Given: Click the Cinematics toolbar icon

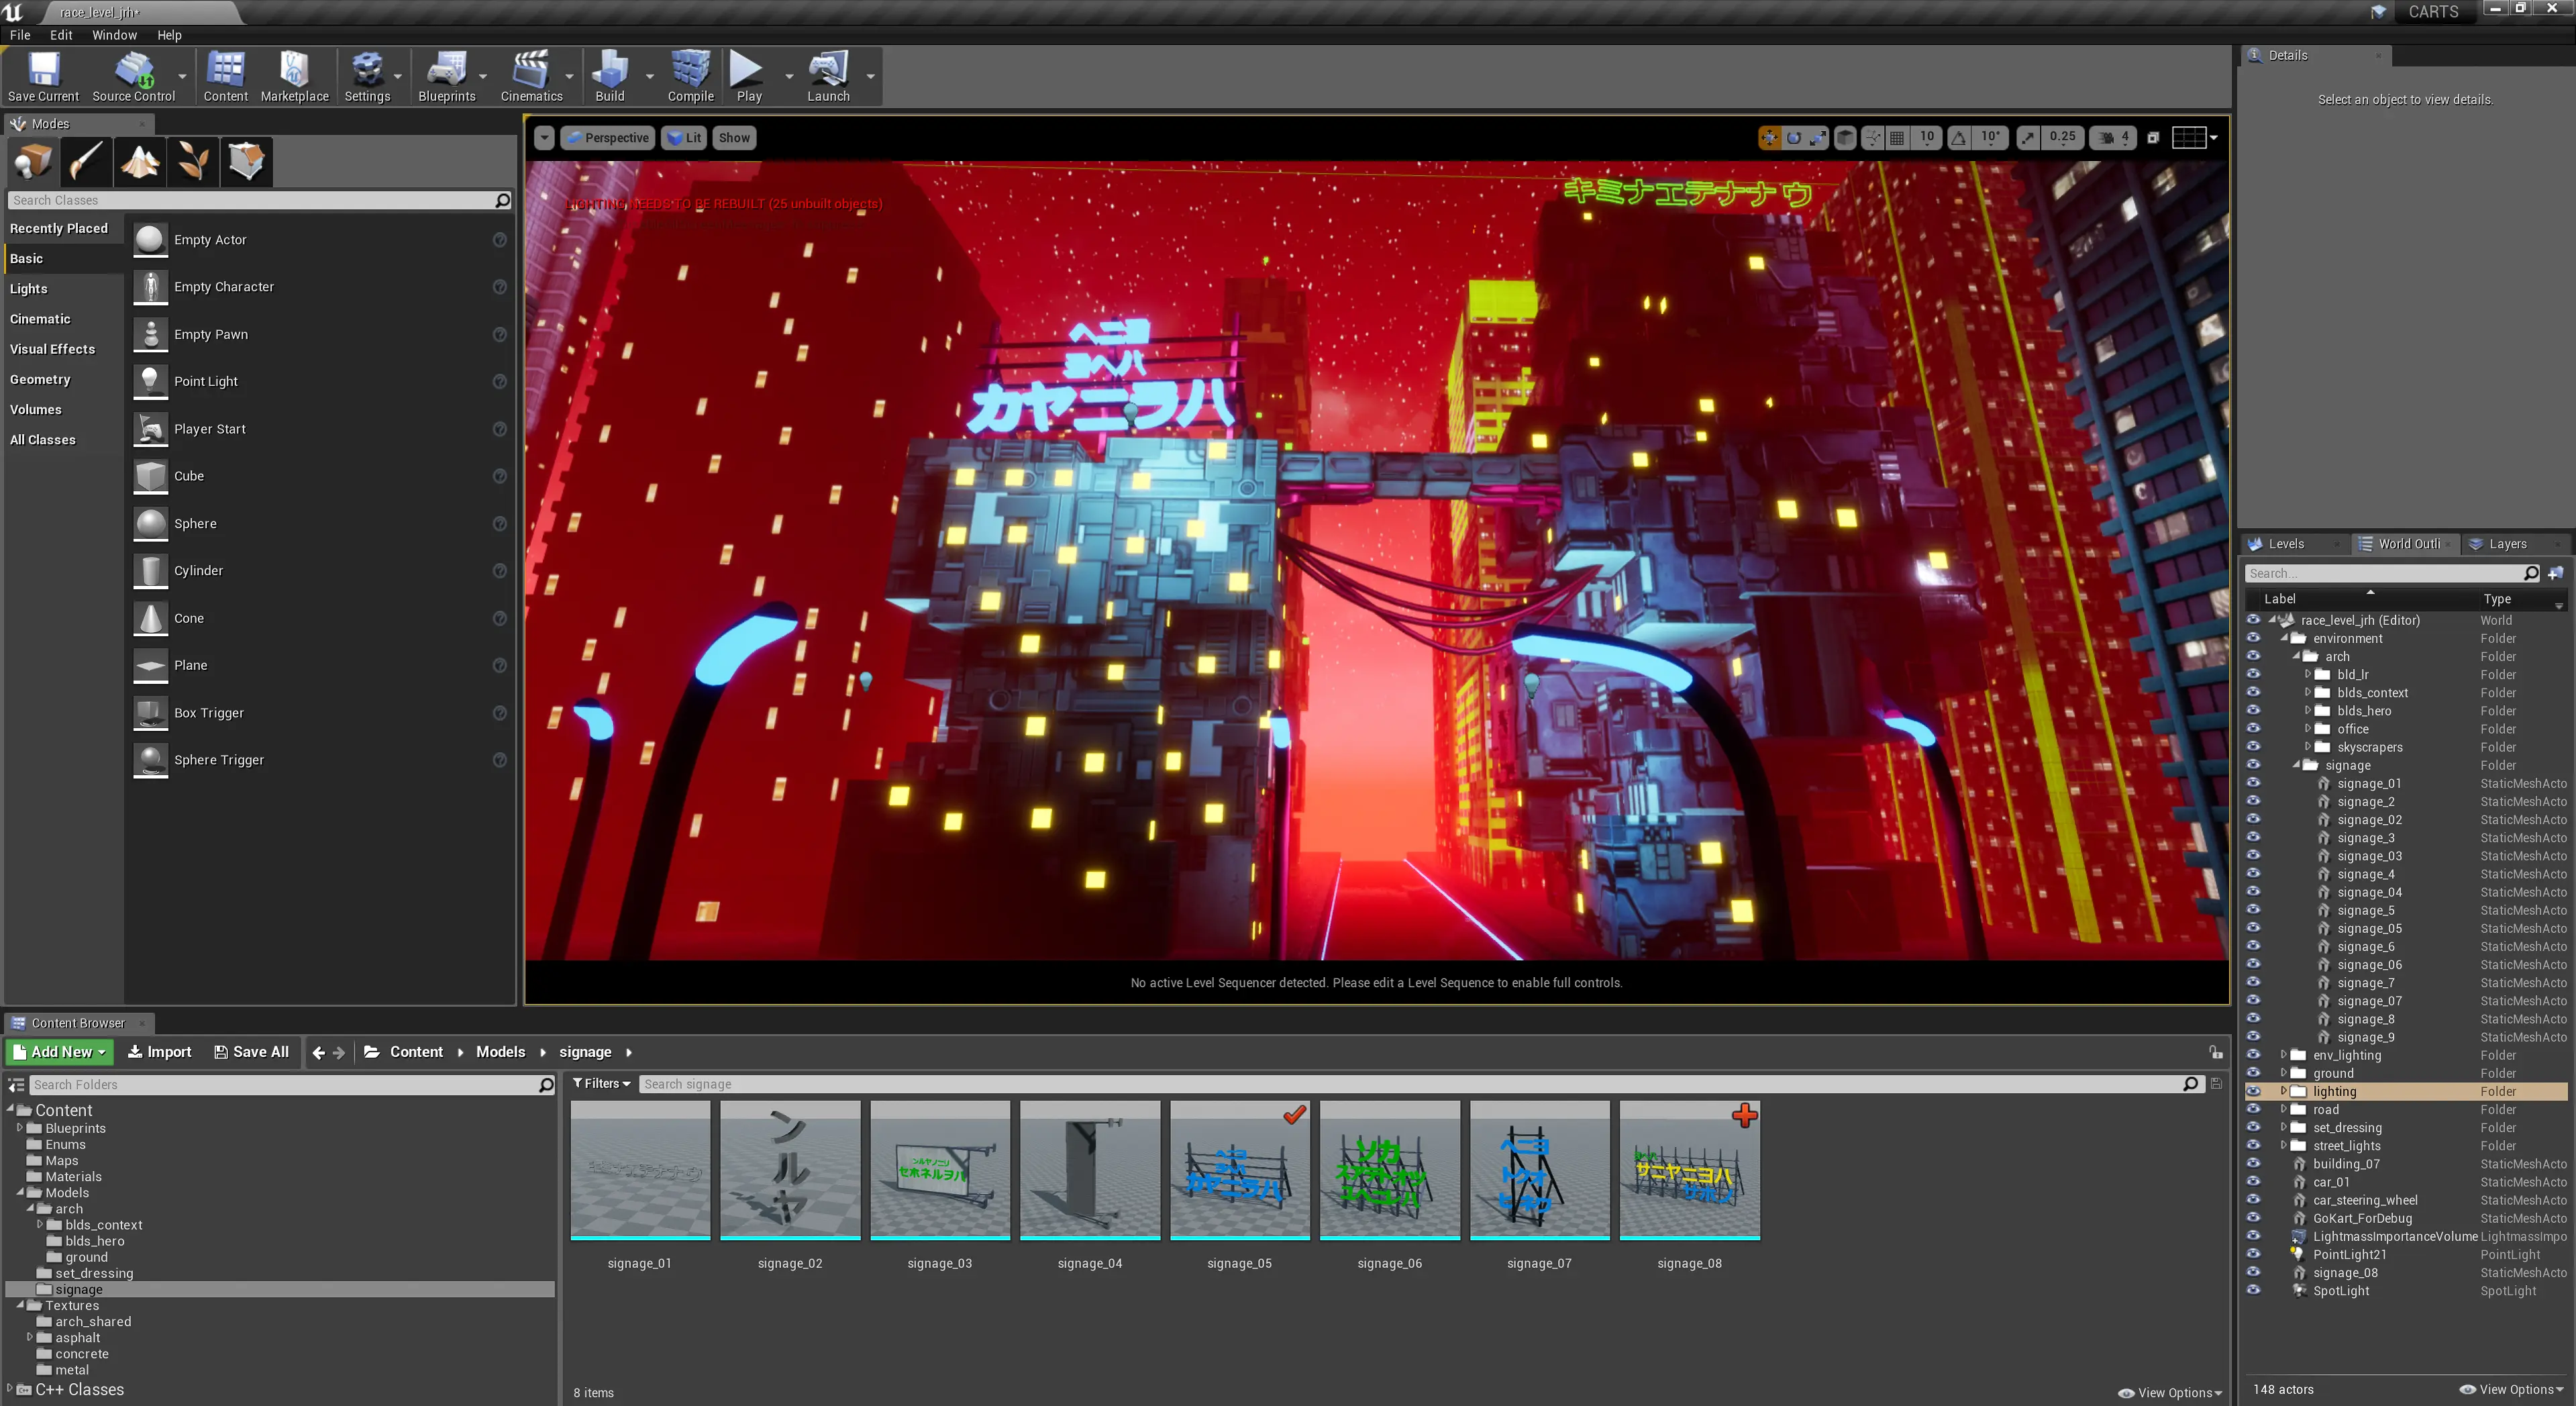Looking at the screenshot, I should (531, 70).
